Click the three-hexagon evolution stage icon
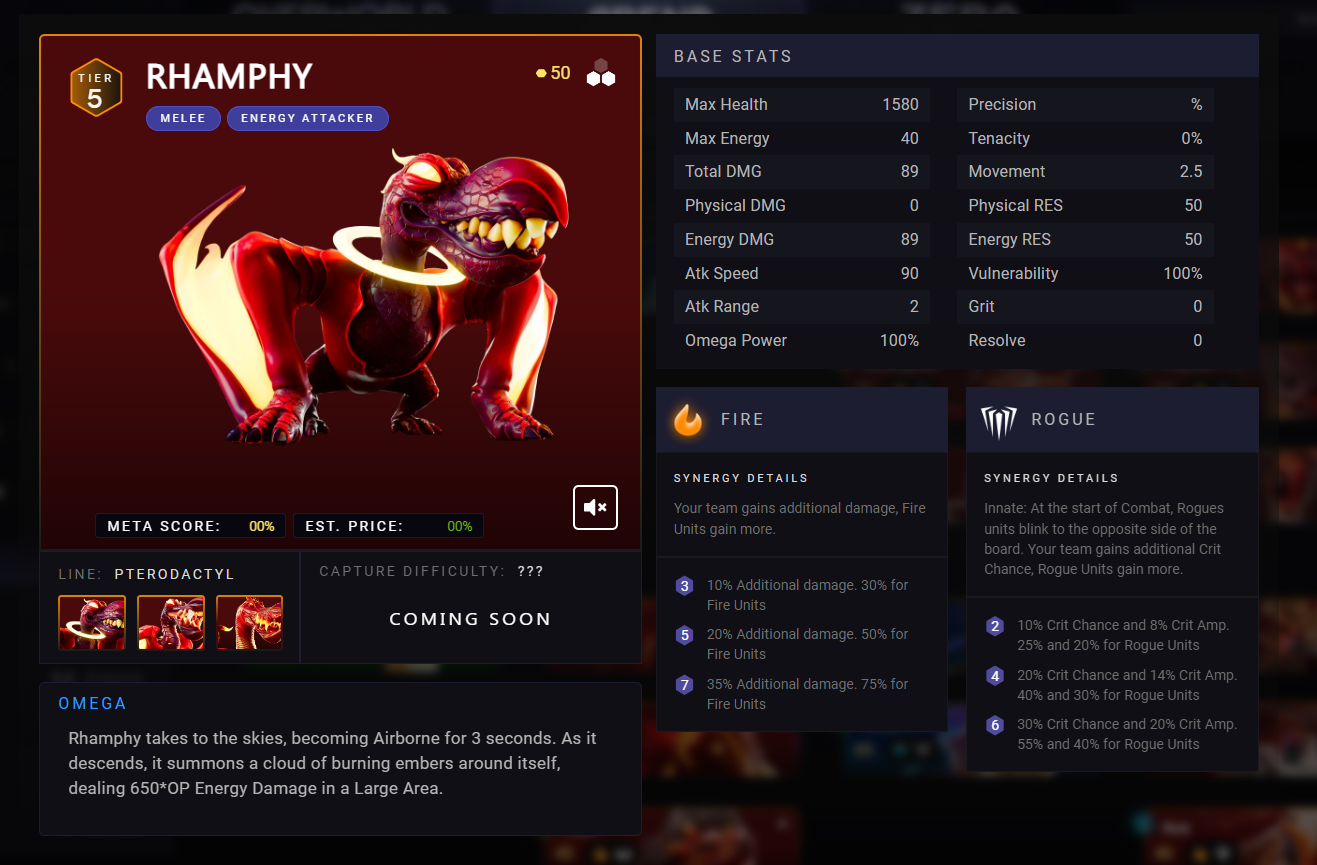Viewport: 1317px width, 865px height. pyautogui.click(x=600, y=72)
